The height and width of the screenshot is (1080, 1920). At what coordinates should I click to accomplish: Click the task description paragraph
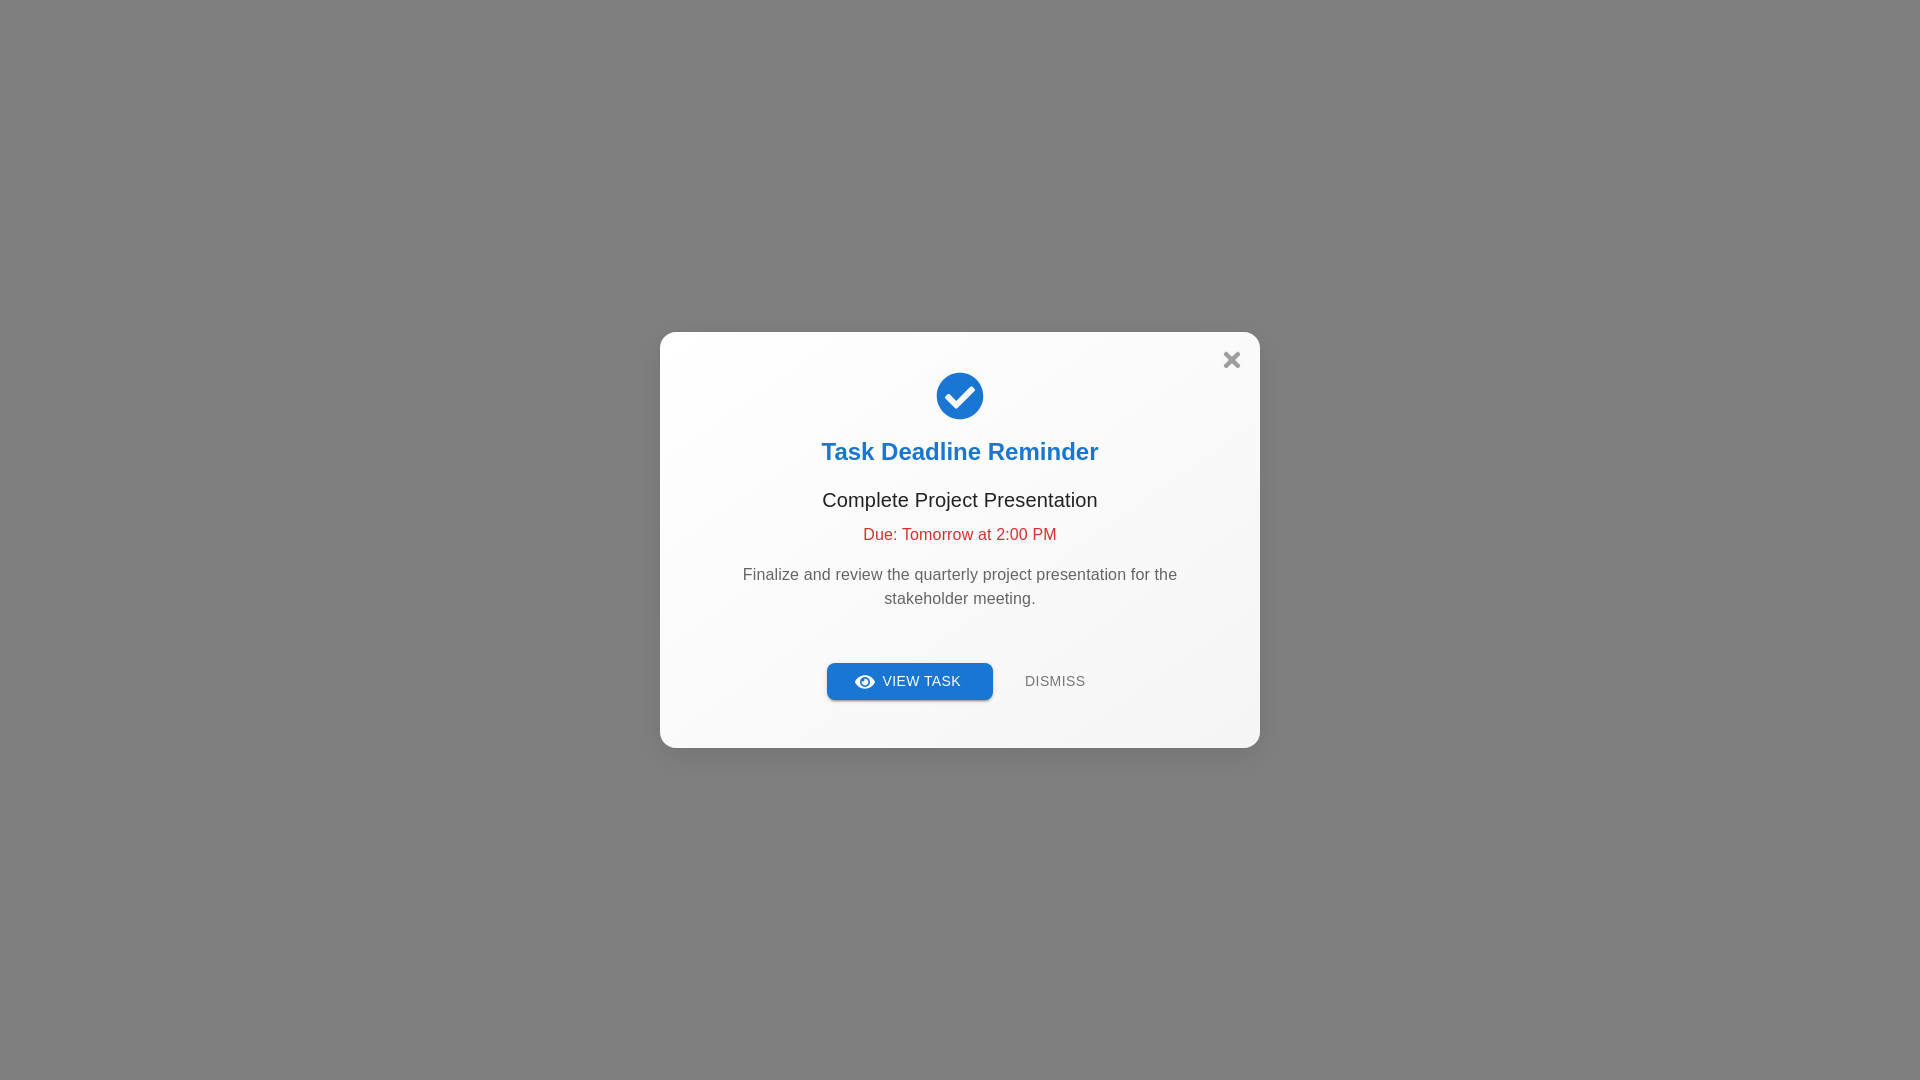(x=960, y=587)
